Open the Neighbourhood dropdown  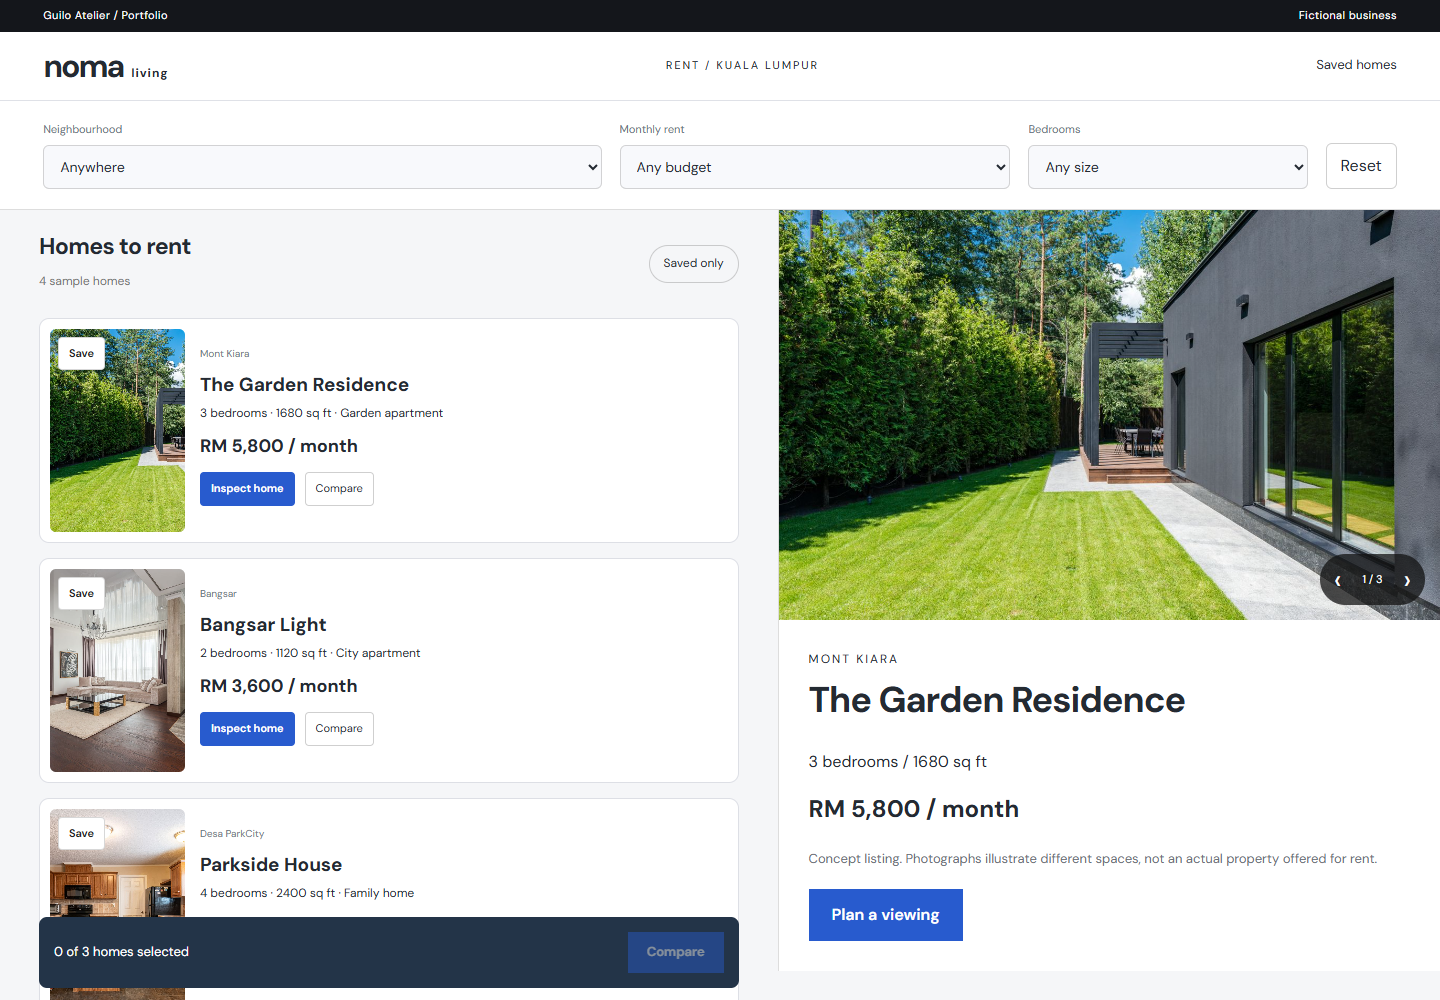click(x=322, y=167)
